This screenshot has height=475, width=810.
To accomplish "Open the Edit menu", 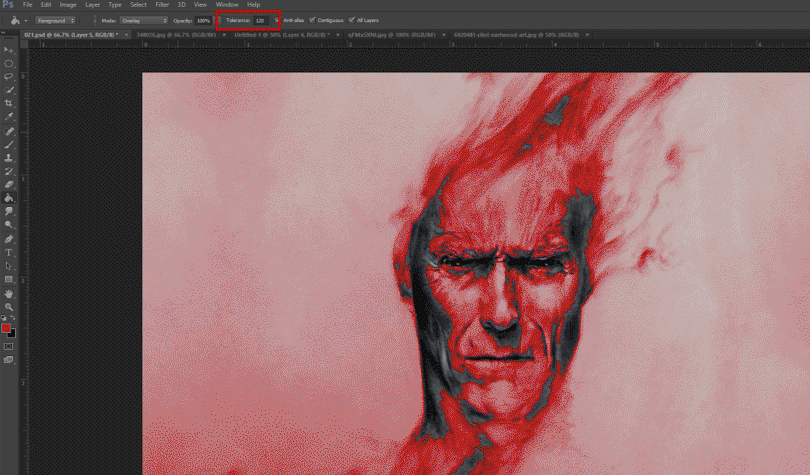I will (46, 5).
